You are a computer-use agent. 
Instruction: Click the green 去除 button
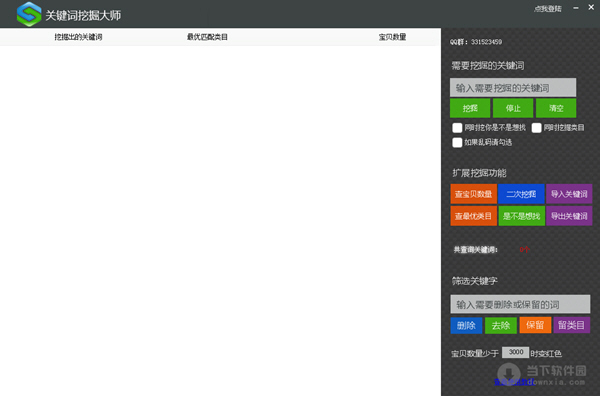pos(501,325)
